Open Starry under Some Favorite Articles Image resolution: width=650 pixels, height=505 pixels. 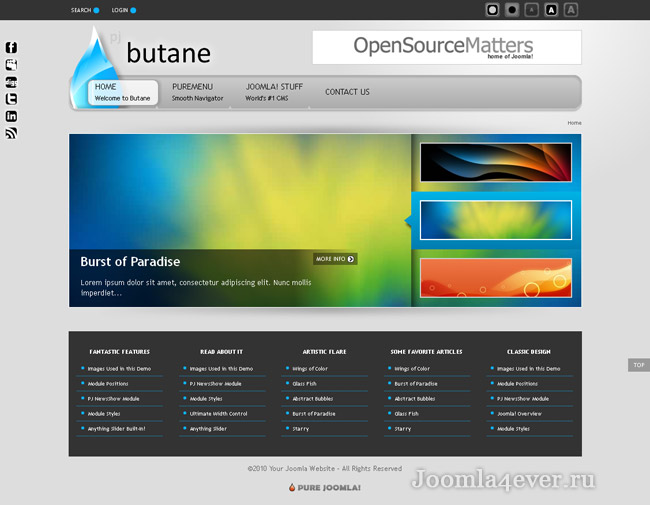coord(403,428)
